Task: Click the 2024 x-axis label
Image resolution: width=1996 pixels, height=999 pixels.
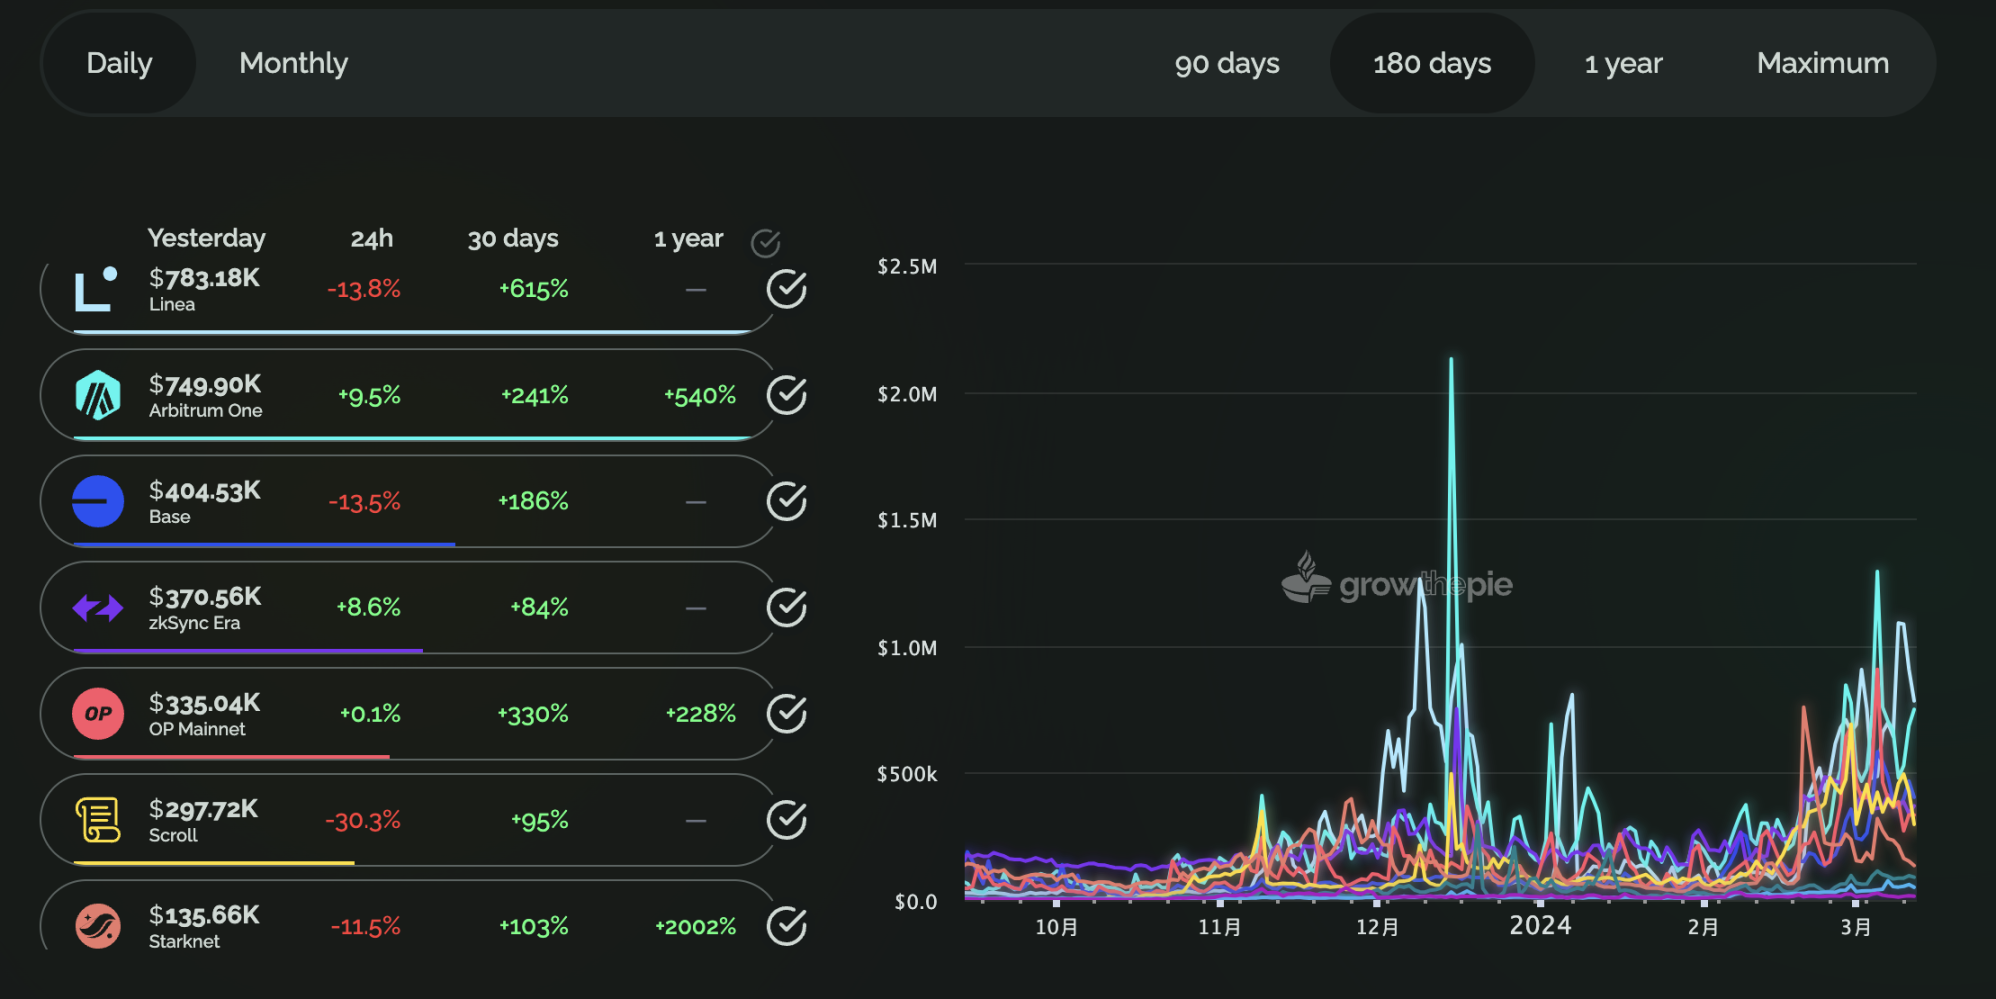Action: click(1540, 926)
